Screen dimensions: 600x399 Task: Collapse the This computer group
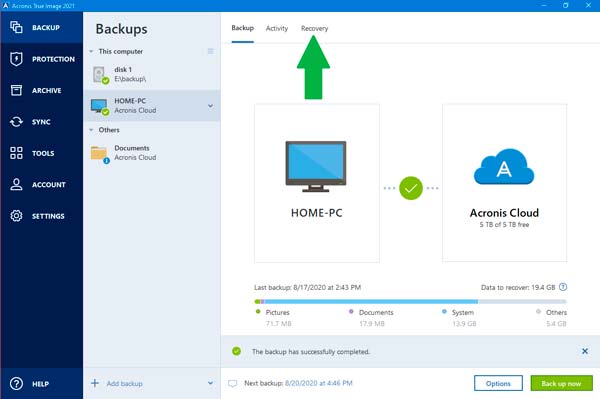pyautogui.click(x=91, y=51)
